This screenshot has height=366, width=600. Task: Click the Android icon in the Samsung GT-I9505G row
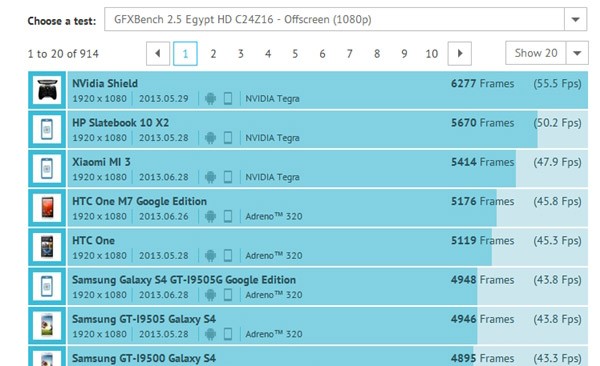click(210, 295)
